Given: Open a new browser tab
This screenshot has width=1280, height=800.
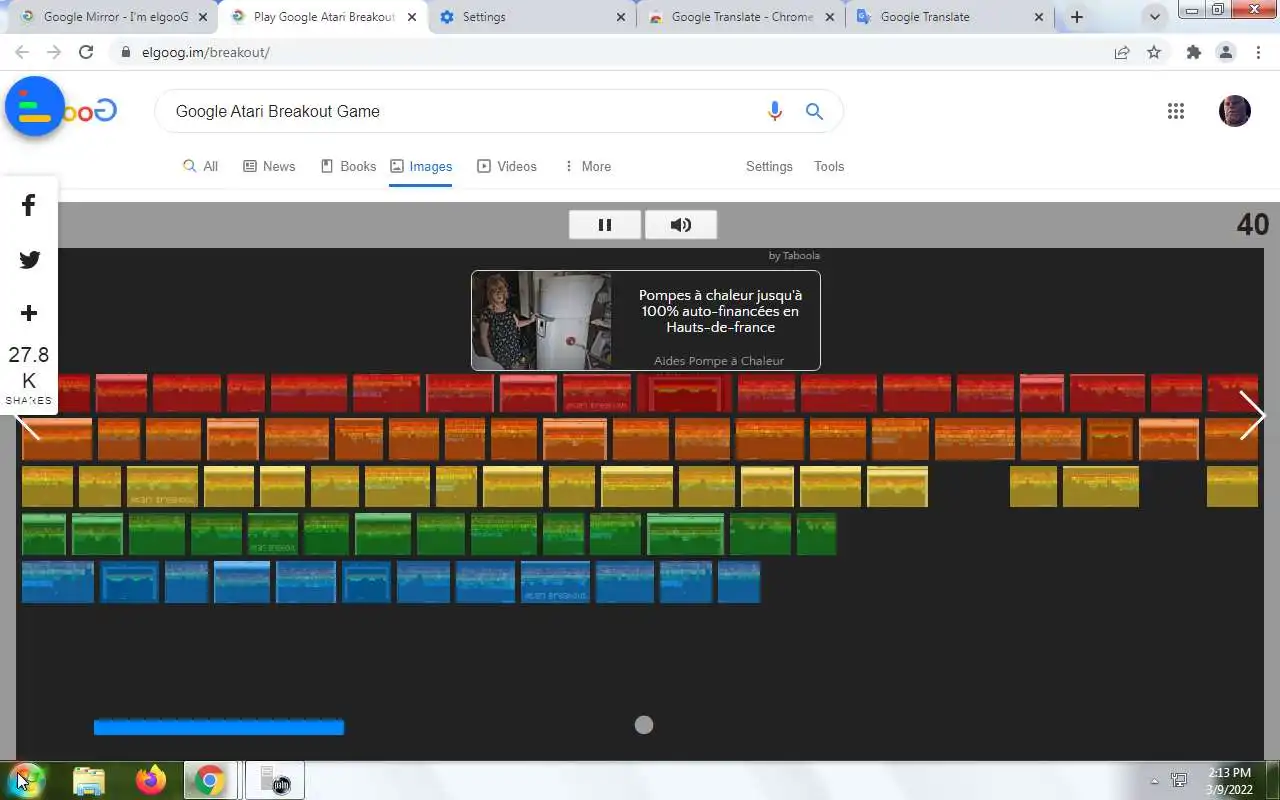Looking at the screenshot, I should (1077, 17).
